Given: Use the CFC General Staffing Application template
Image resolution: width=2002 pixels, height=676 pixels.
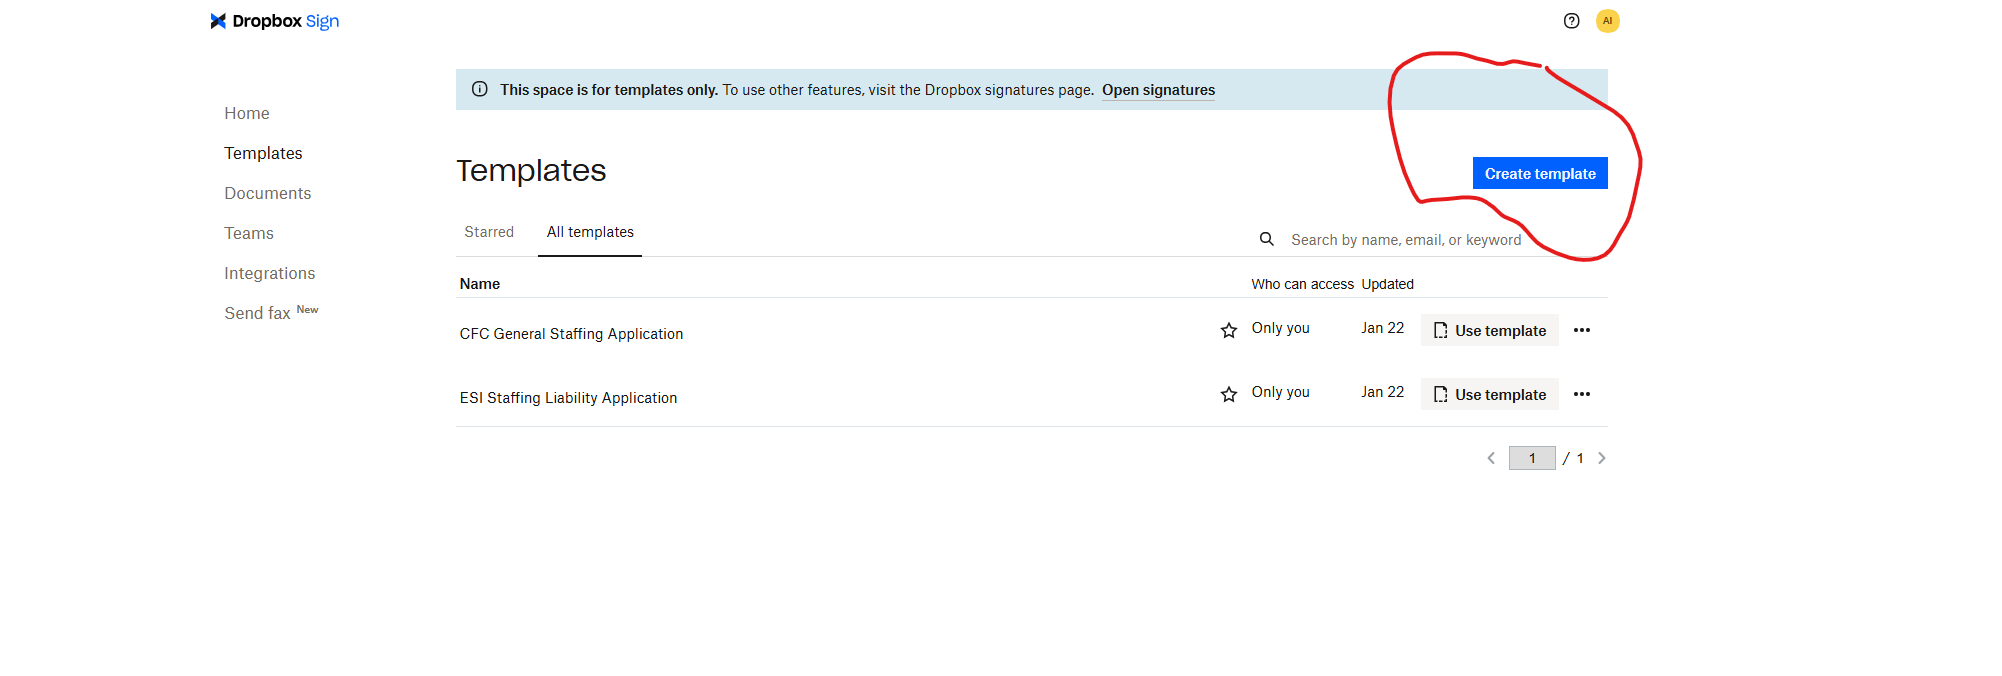Looking at the screenshot, I should (x=1489, y=331).
